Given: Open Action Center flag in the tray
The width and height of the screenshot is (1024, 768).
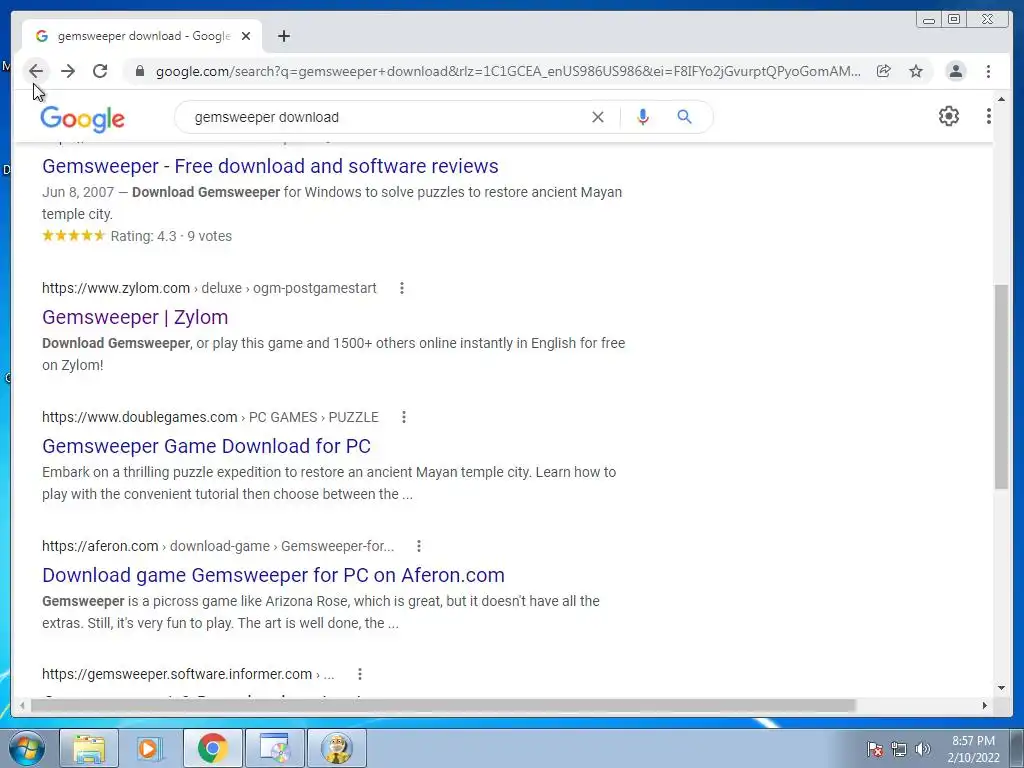Looking at the screenshot, I should click(x=874, y=749).
